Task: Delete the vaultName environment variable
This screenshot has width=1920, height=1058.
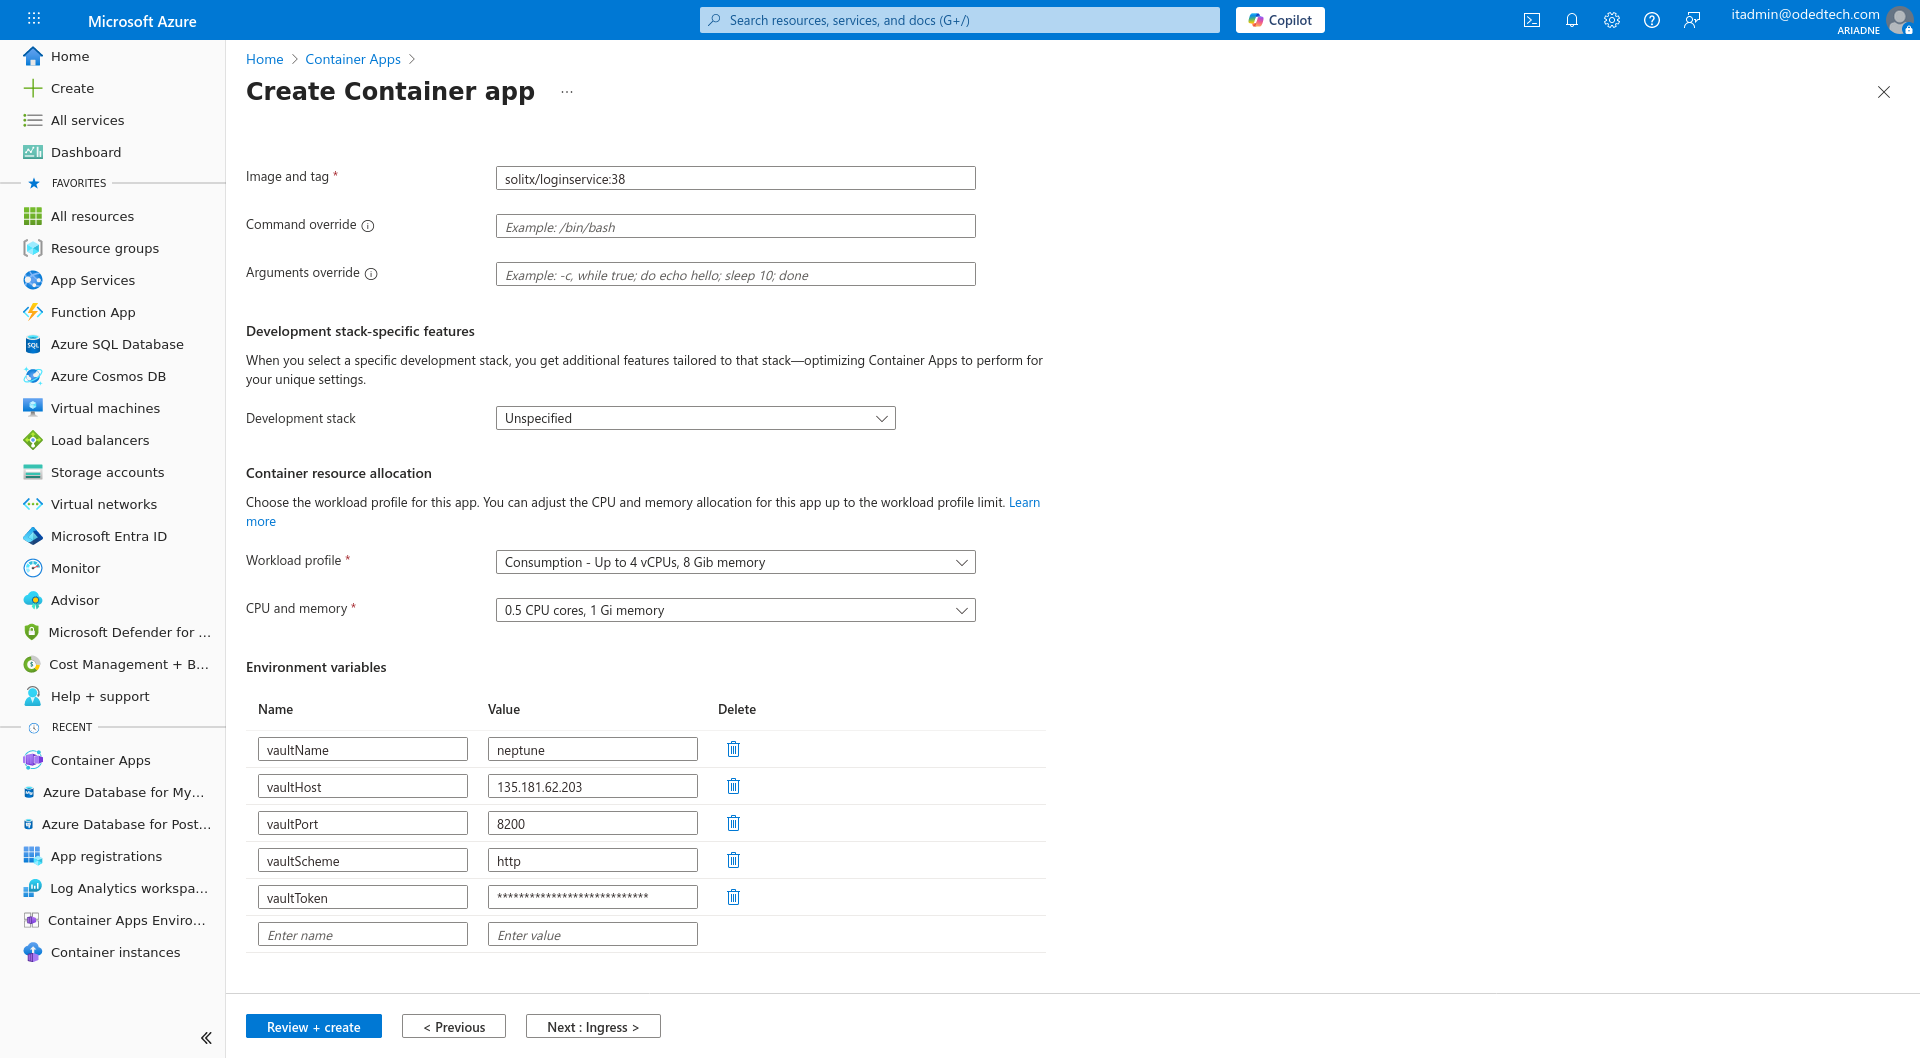Action: [x=733, y=749]
